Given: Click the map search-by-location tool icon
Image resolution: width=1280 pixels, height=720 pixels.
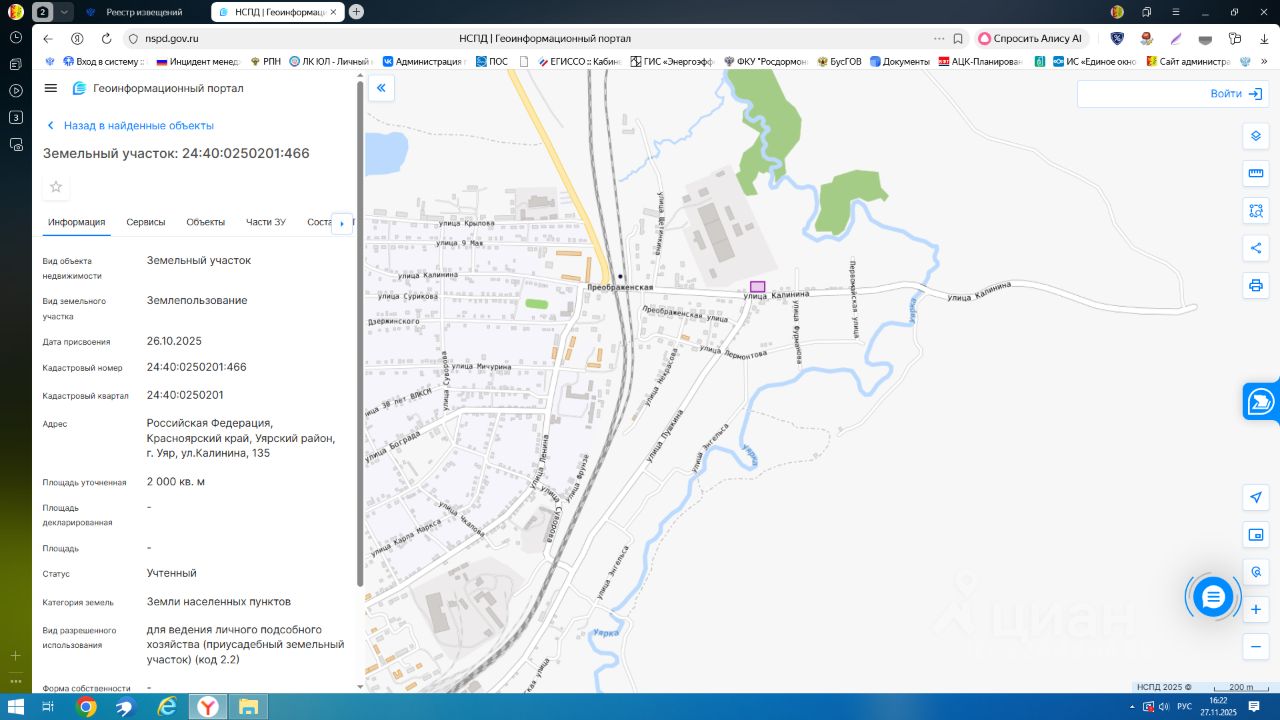Looking at the screenshot, I should [x=1256, y=572].
